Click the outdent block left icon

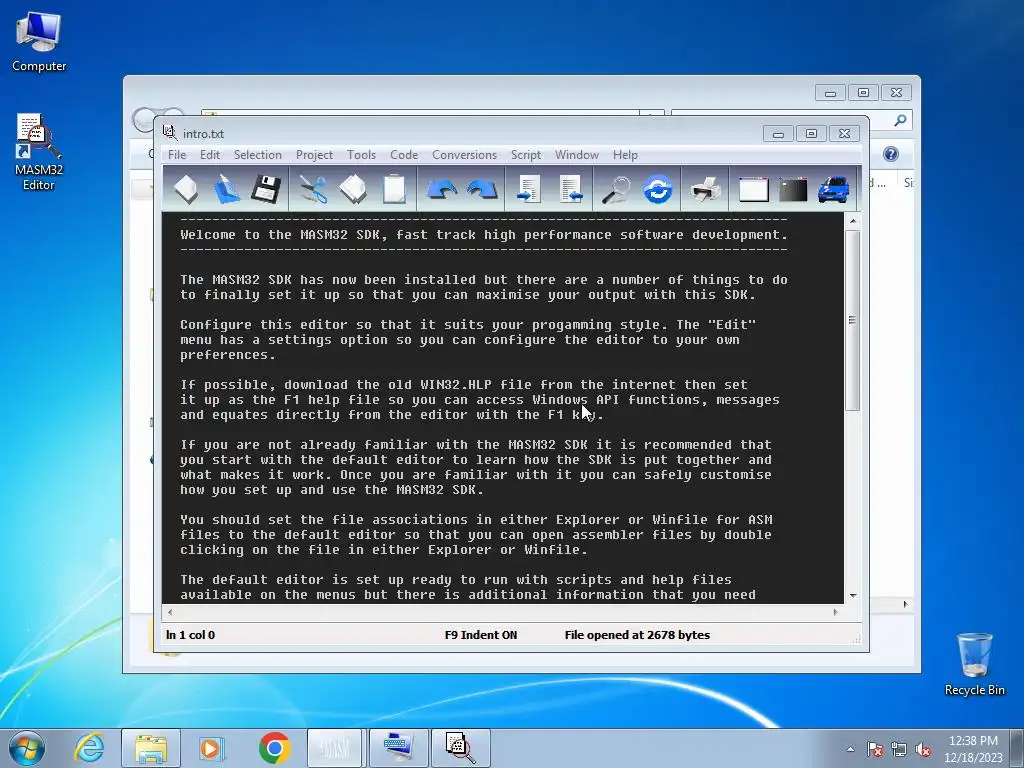pos(570,189)
